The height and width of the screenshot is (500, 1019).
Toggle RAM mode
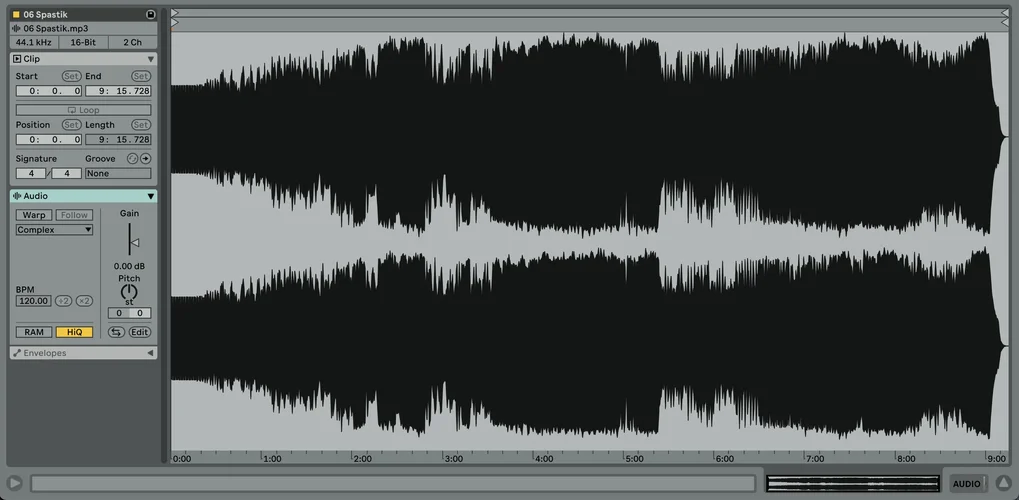[34, 332]
